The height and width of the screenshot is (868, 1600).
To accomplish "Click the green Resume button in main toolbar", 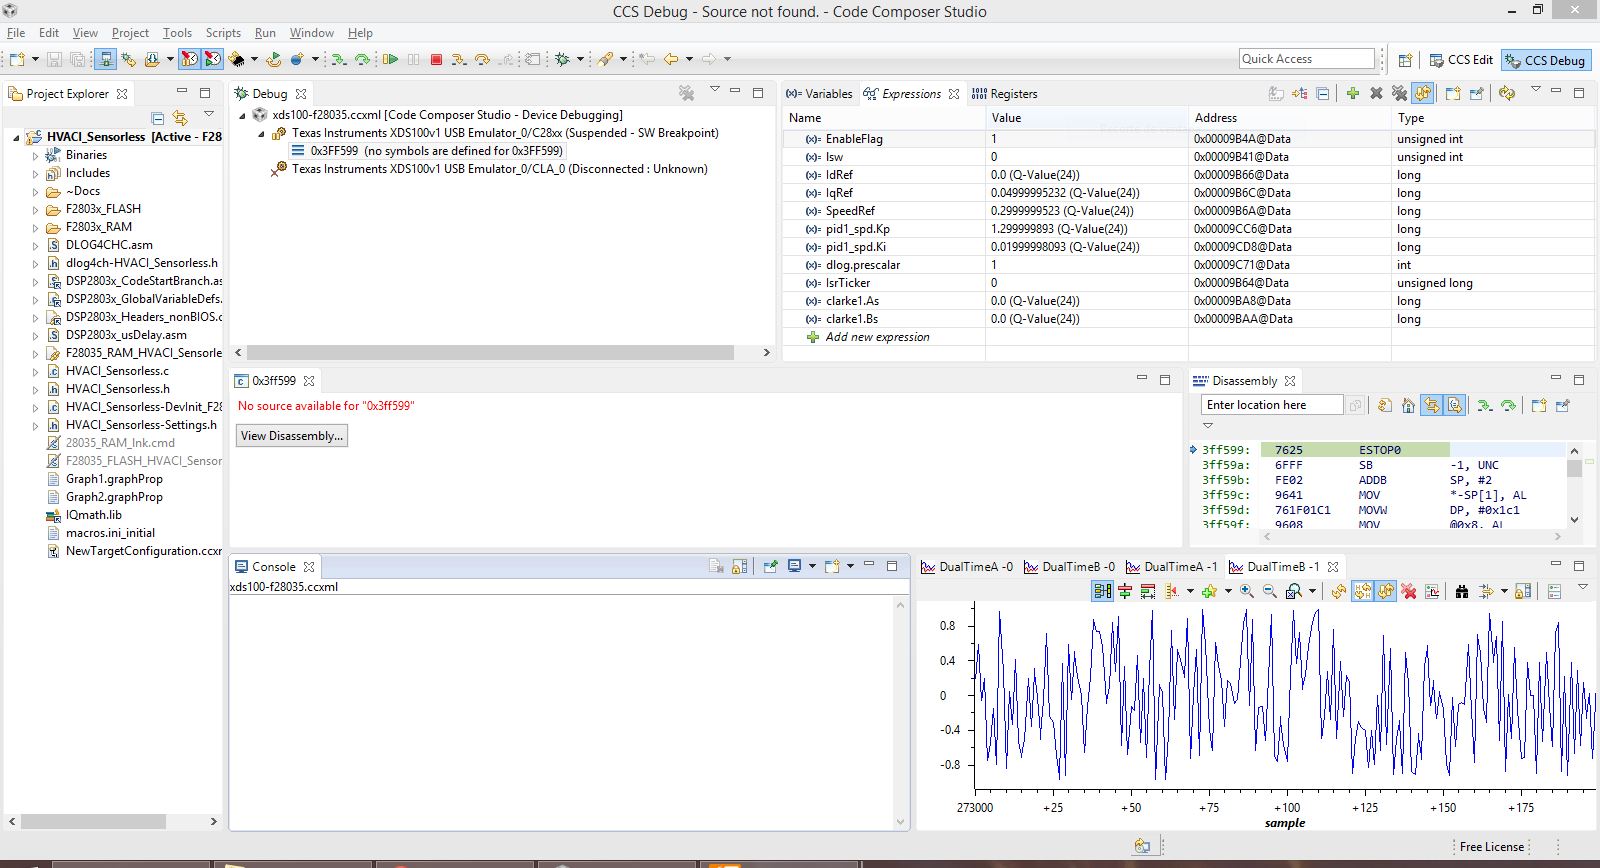I will coord(391,60).
